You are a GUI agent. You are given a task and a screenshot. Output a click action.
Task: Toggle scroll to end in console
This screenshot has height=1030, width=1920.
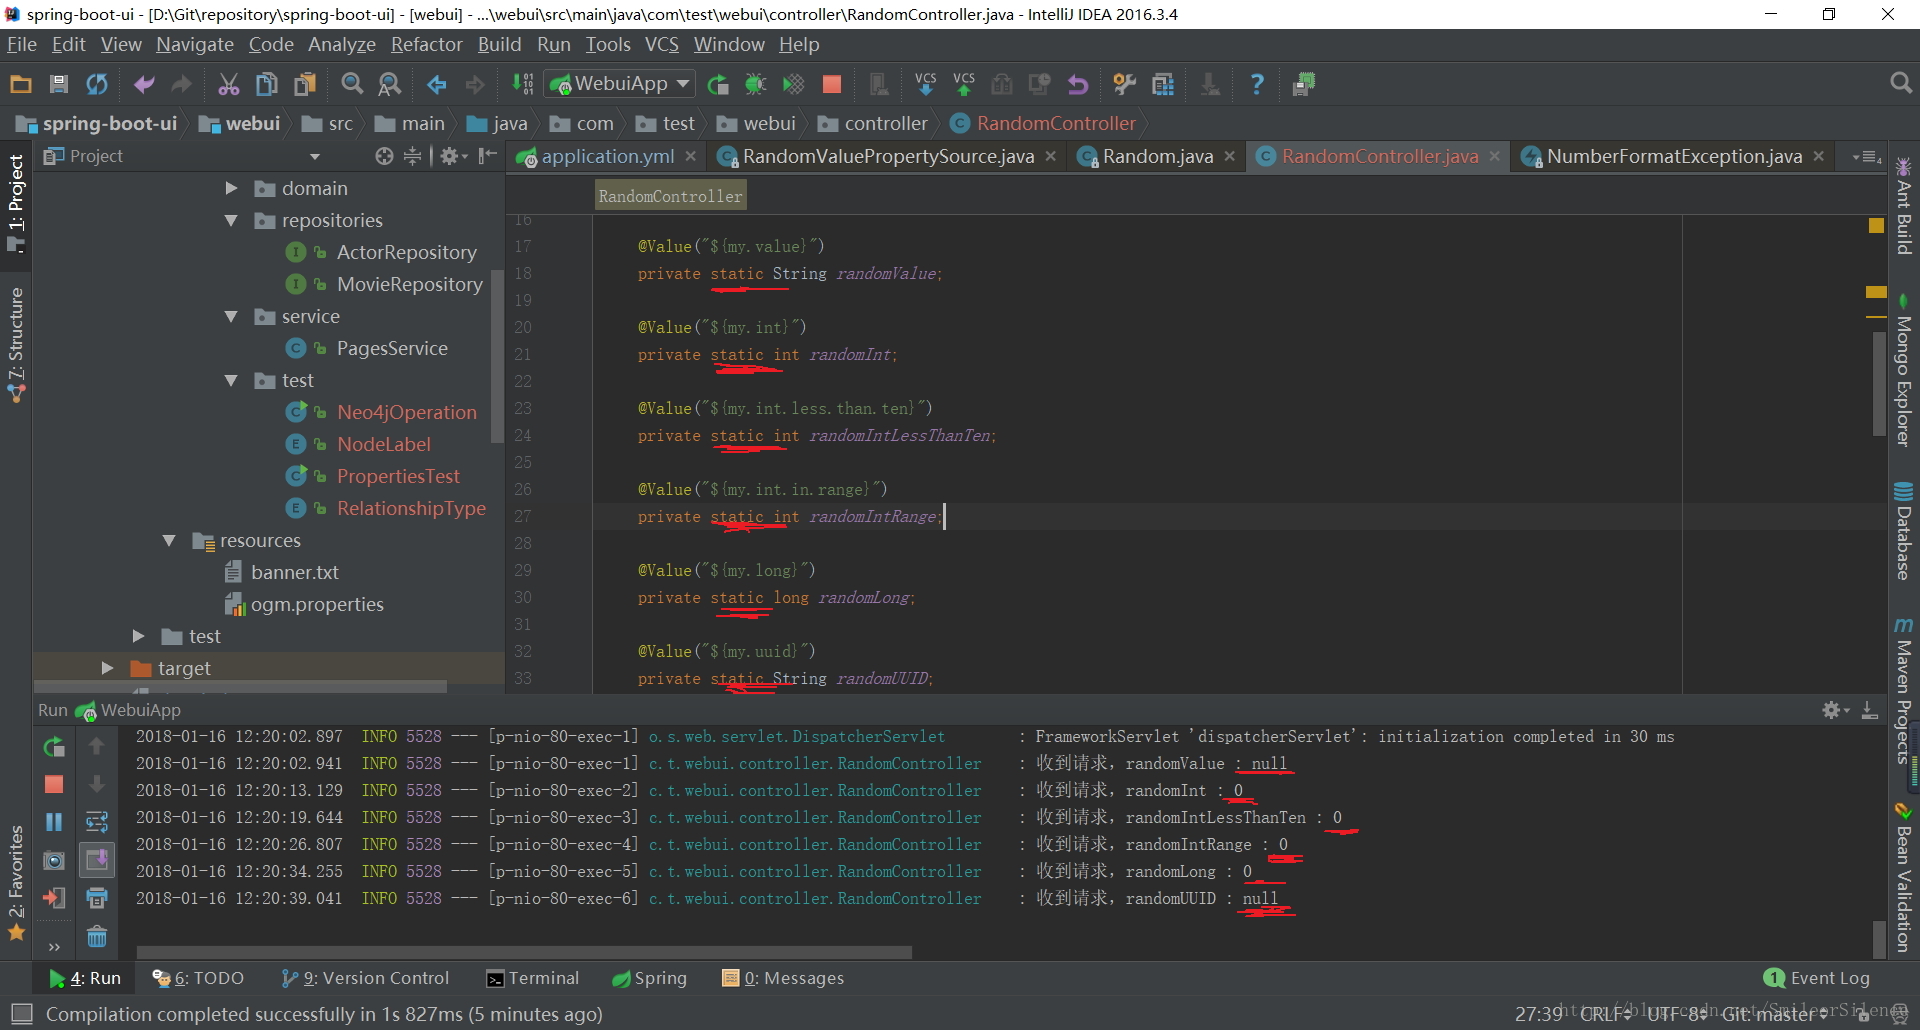(97, 860)
